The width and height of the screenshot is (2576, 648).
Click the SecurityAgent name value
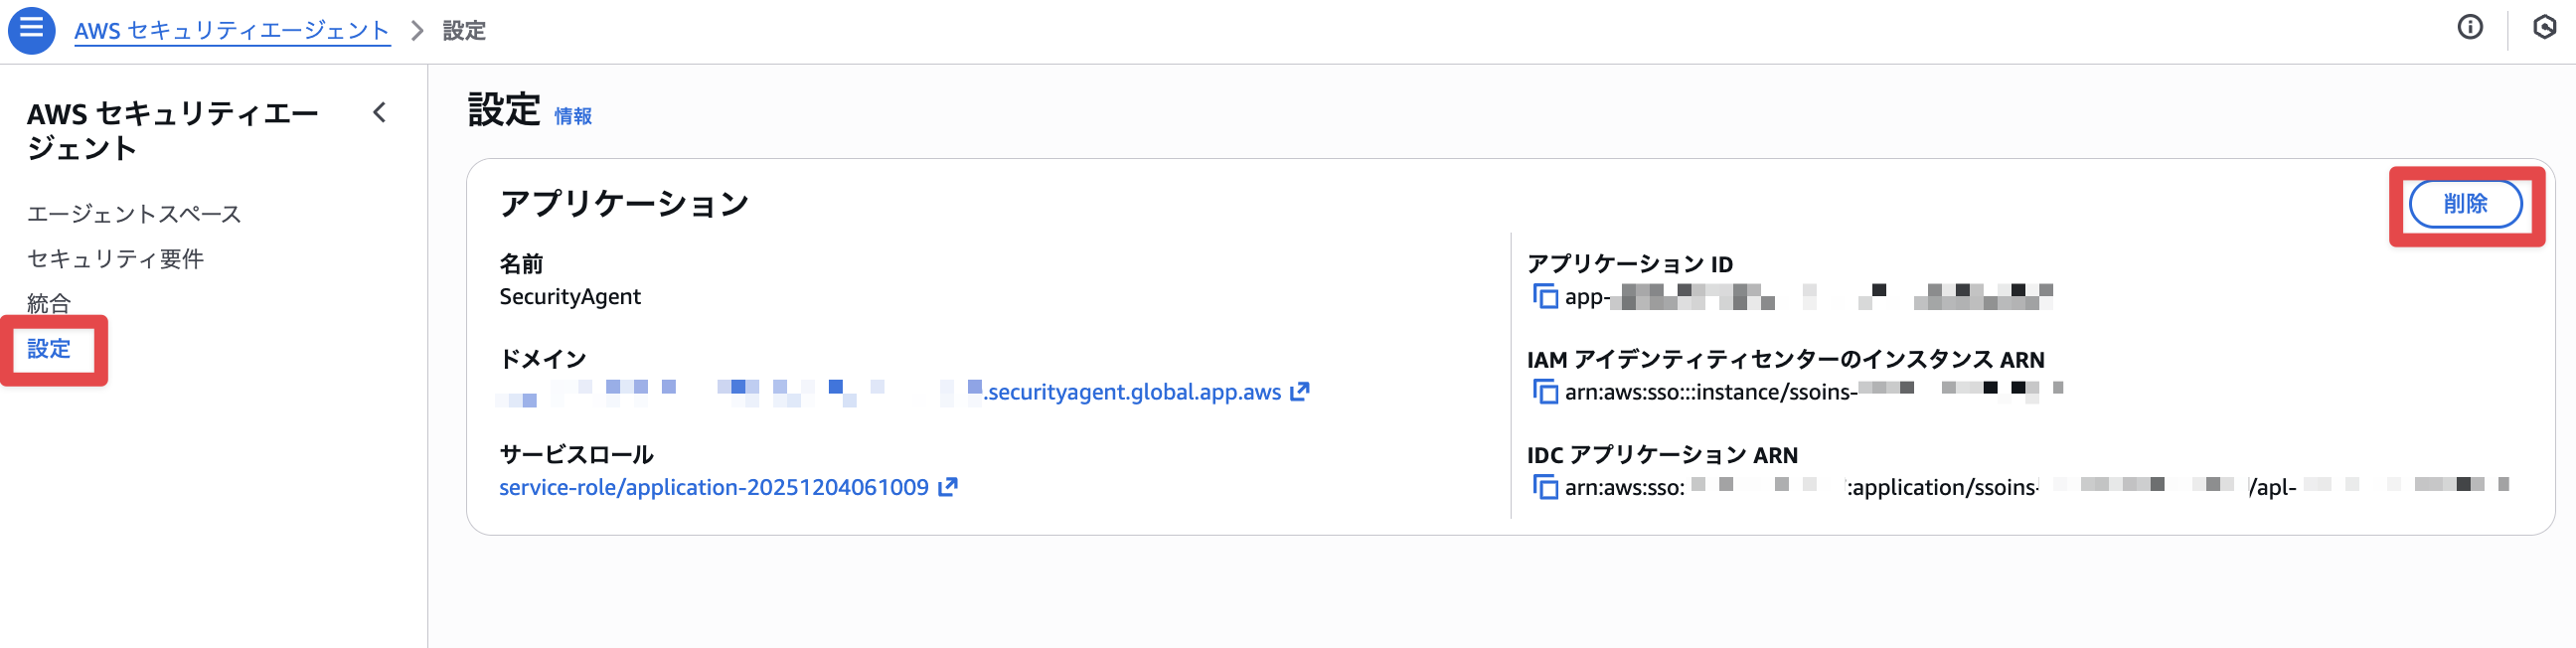tap(570, 297)
